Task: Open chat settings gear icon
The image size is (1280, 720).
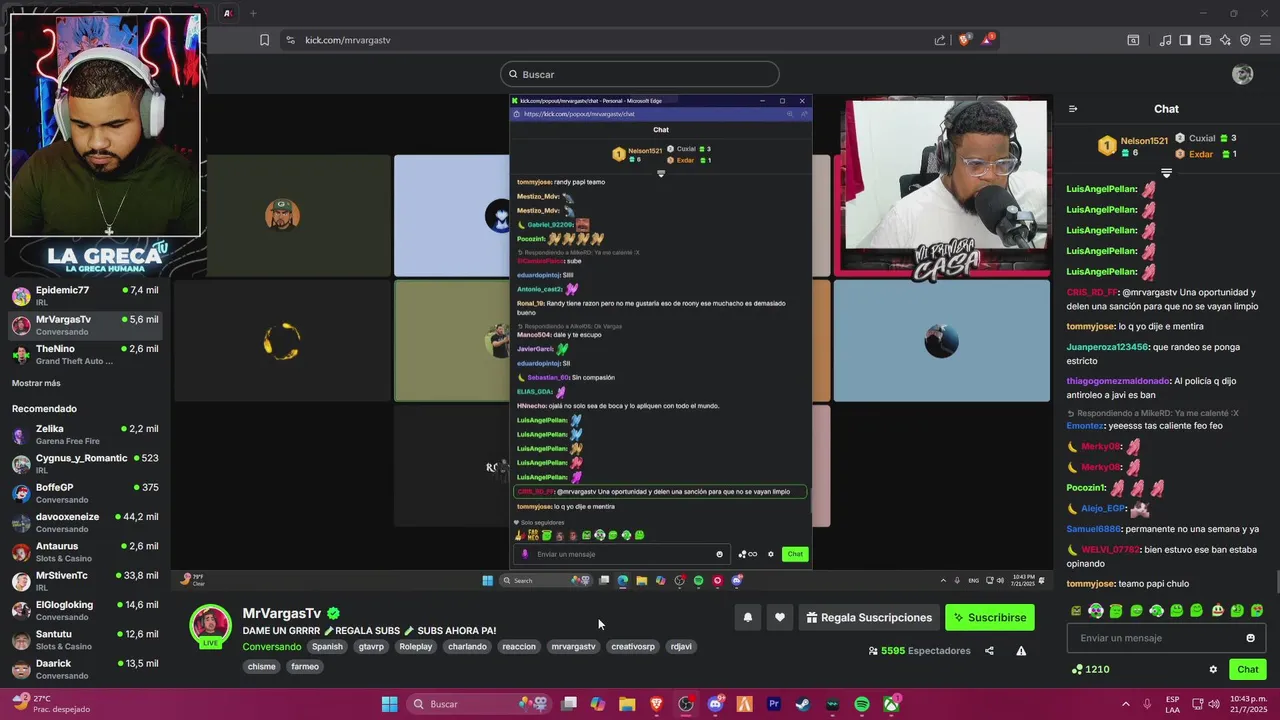Action: coord(1213,670)
